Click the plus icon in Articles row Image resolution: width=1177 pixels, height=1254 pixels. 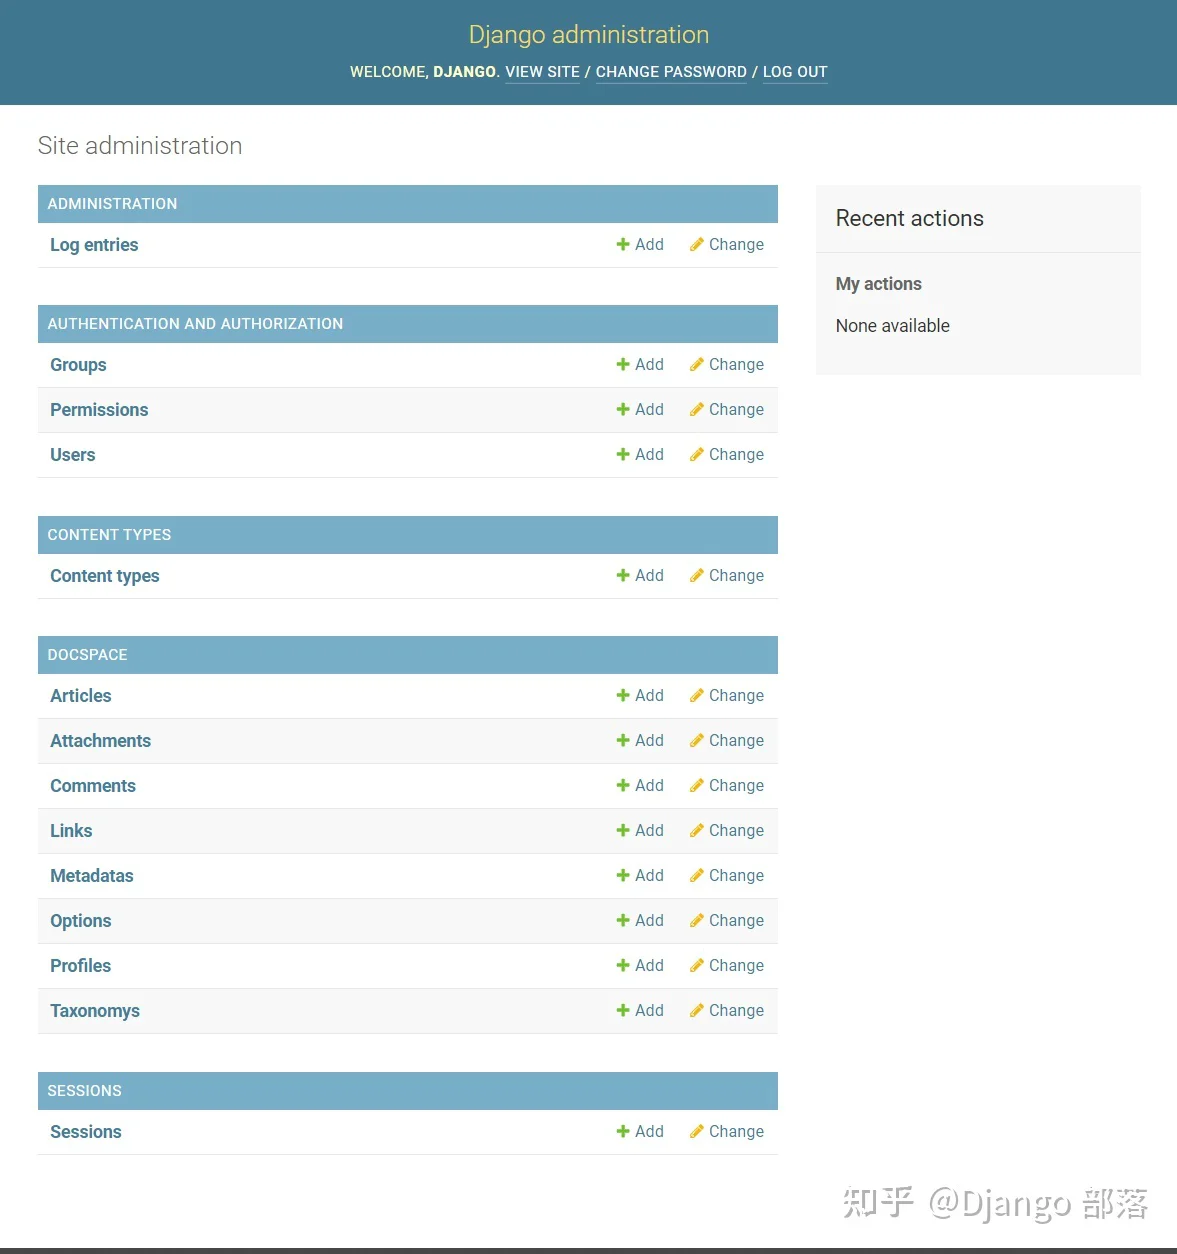point(623,695)
